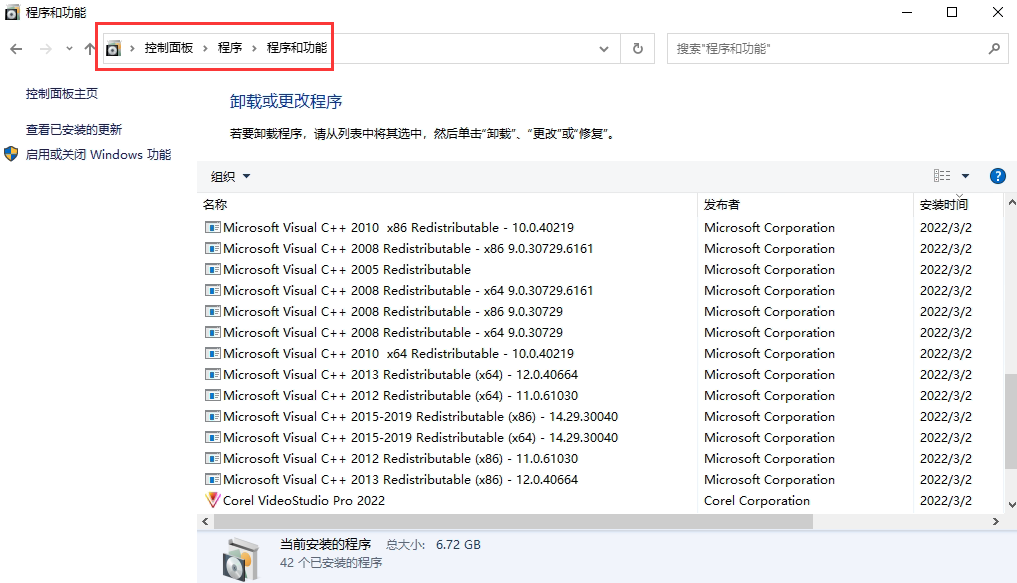
Task: Sort list by 名称 column header
Action: [215, 204]
